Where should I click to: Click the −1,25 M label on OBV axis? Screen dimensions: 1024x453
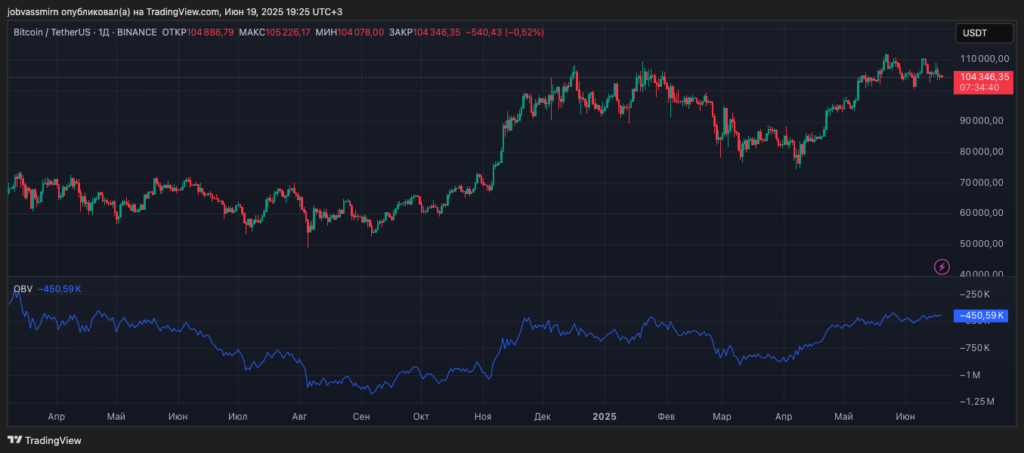[x=976, y=400]
